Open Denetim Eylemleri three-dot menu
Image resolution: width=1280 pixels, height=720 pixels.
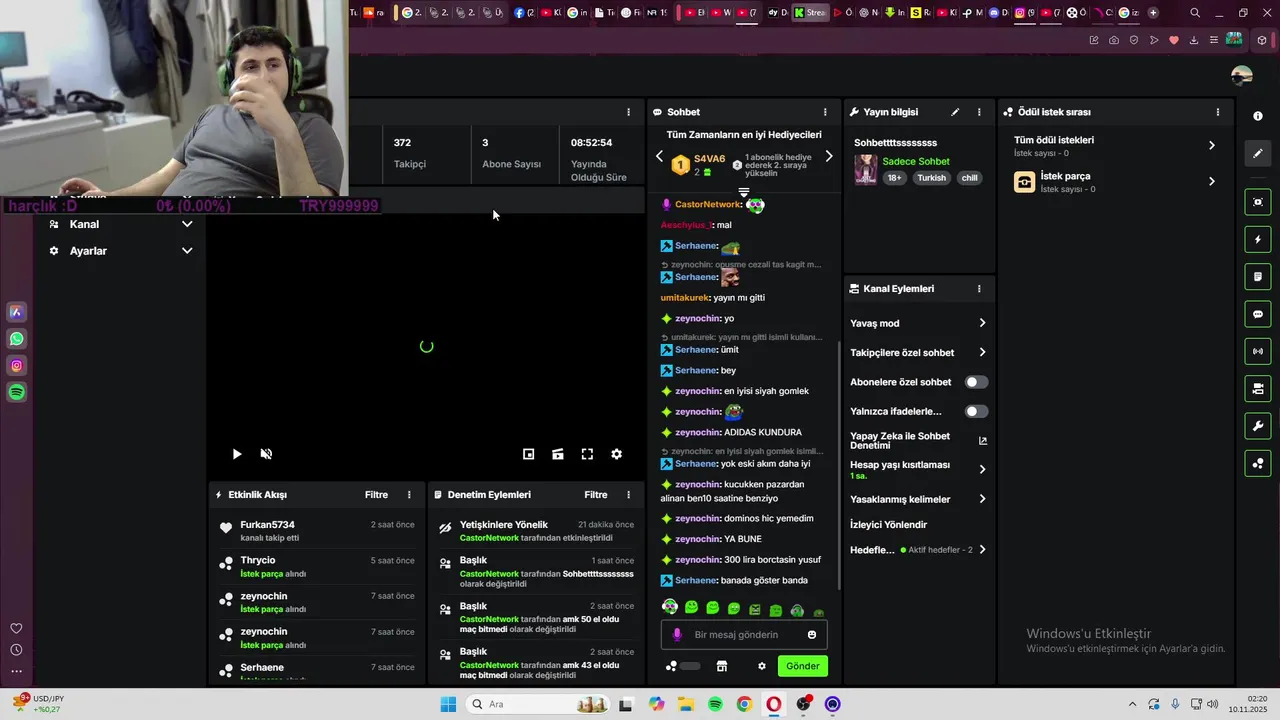coord(628,495)
